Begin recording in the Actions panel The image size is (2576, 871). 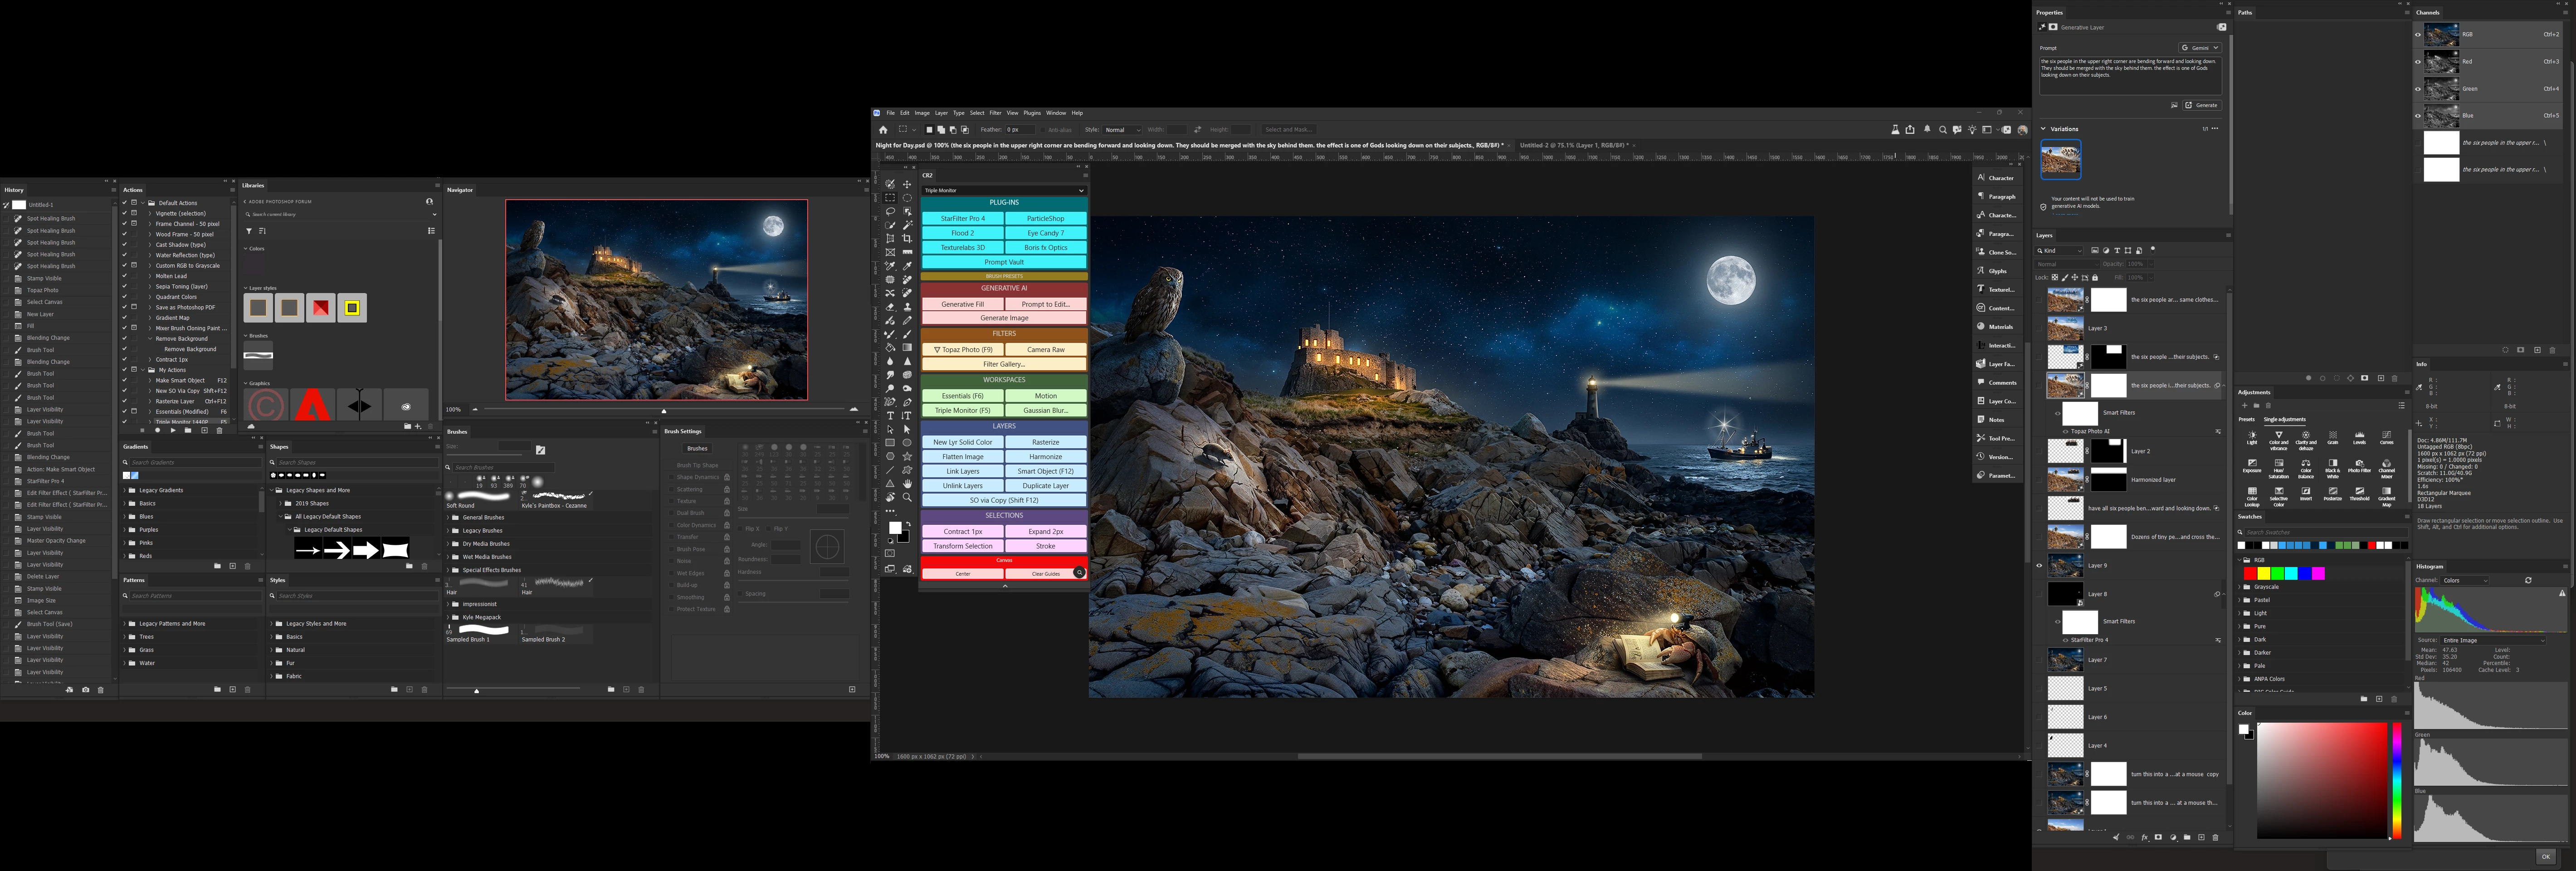[x=157, y=431]
